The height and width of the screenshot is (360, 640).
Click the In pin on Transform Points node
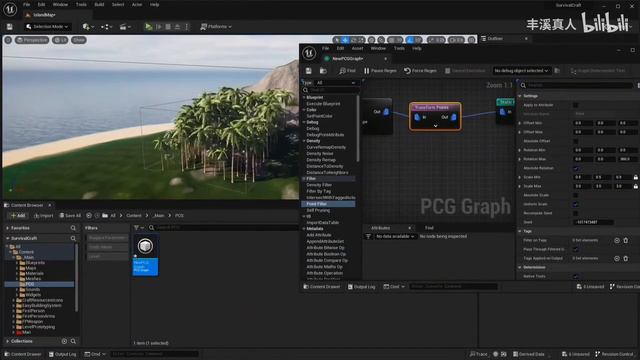[x=417, y=117]
